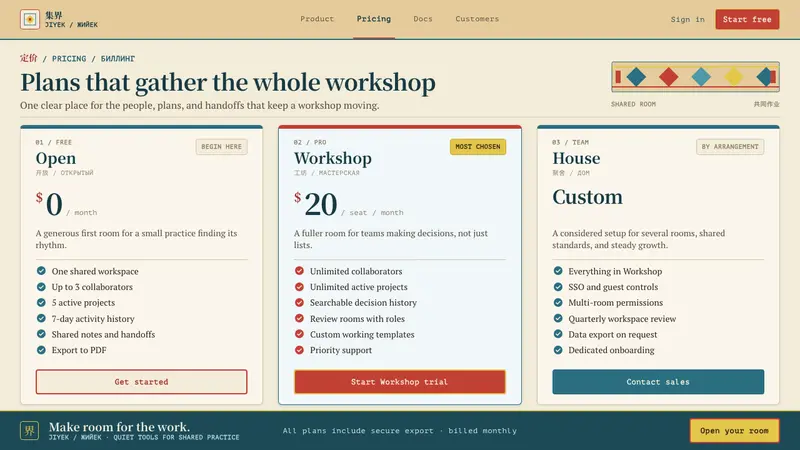Click All plans include secure export text
This screenshot has width=800, height=450.
coord(399,431)
